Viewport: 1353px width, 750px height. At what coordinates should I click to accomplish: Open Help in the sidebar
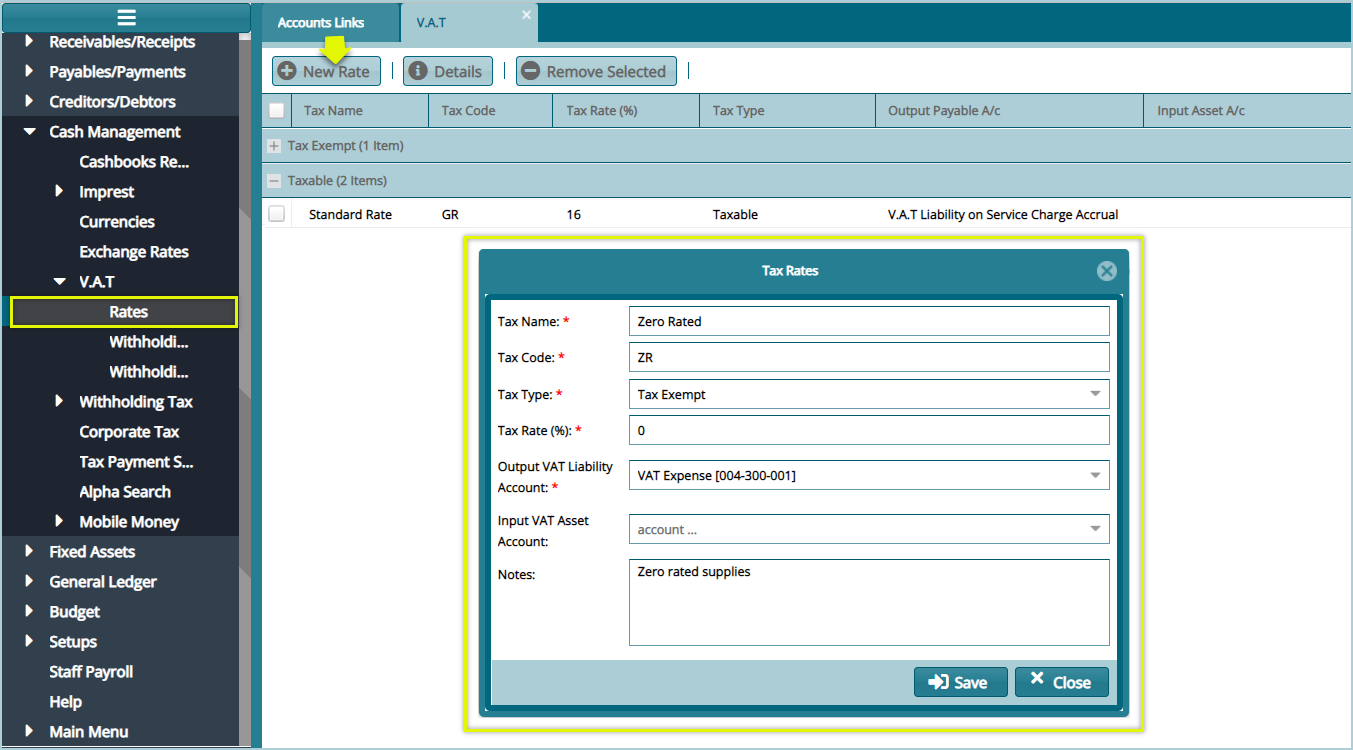click(x=65, y=702)
